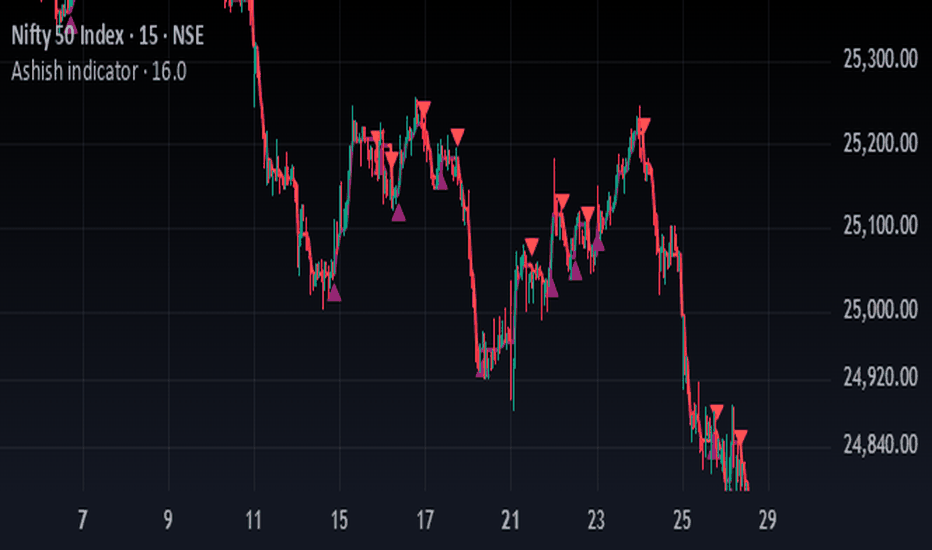The image size is (932, 550).
Task: Click the 25,300.00 price axis label
Action: [880, 59]
